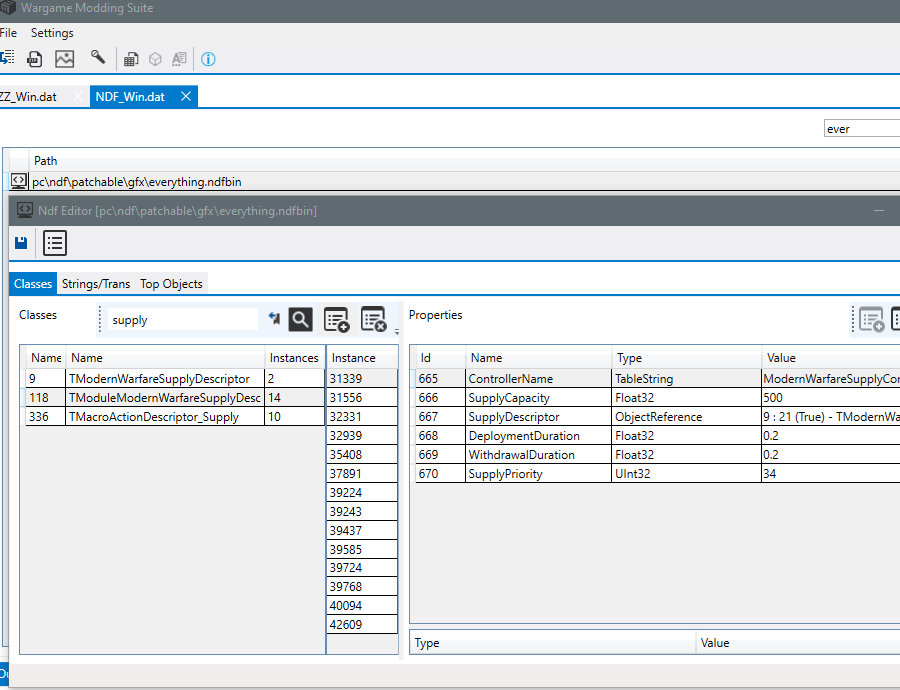Show the blue info about icon
The image size is (900, 690).
pyautogui.click(x=208, y=59)
